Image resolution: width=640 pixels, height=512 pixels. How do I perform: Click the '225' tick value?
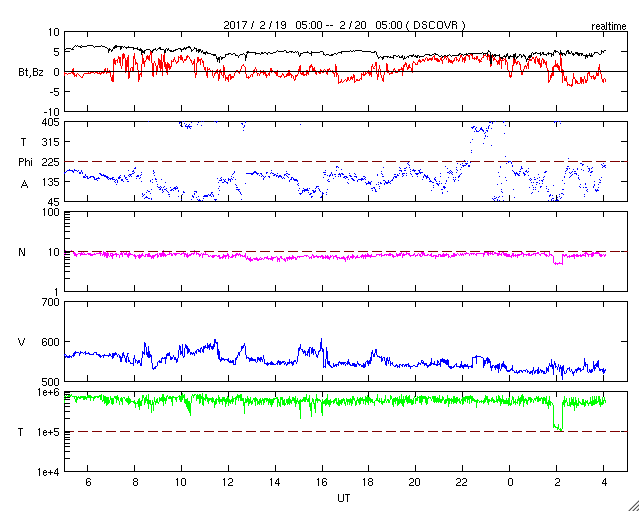coord(52,162)
